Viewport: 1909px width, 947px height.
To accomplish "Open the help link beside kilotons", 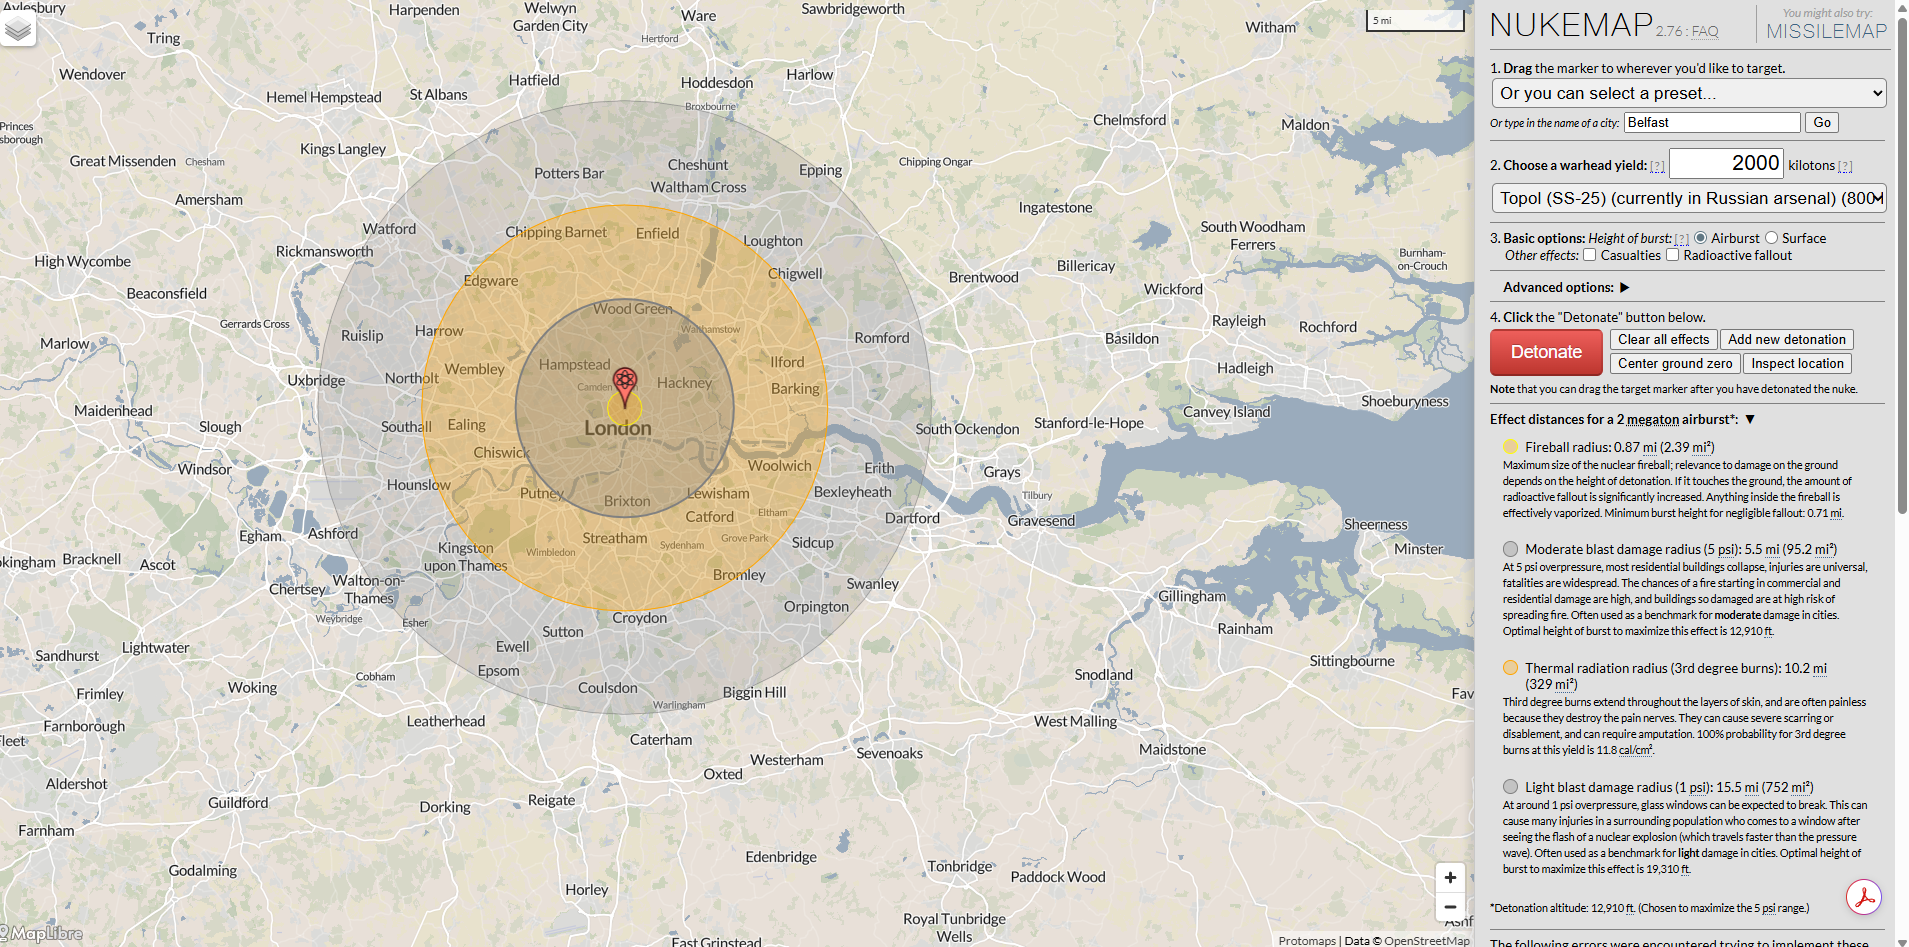I will (x=1845, y=167).
